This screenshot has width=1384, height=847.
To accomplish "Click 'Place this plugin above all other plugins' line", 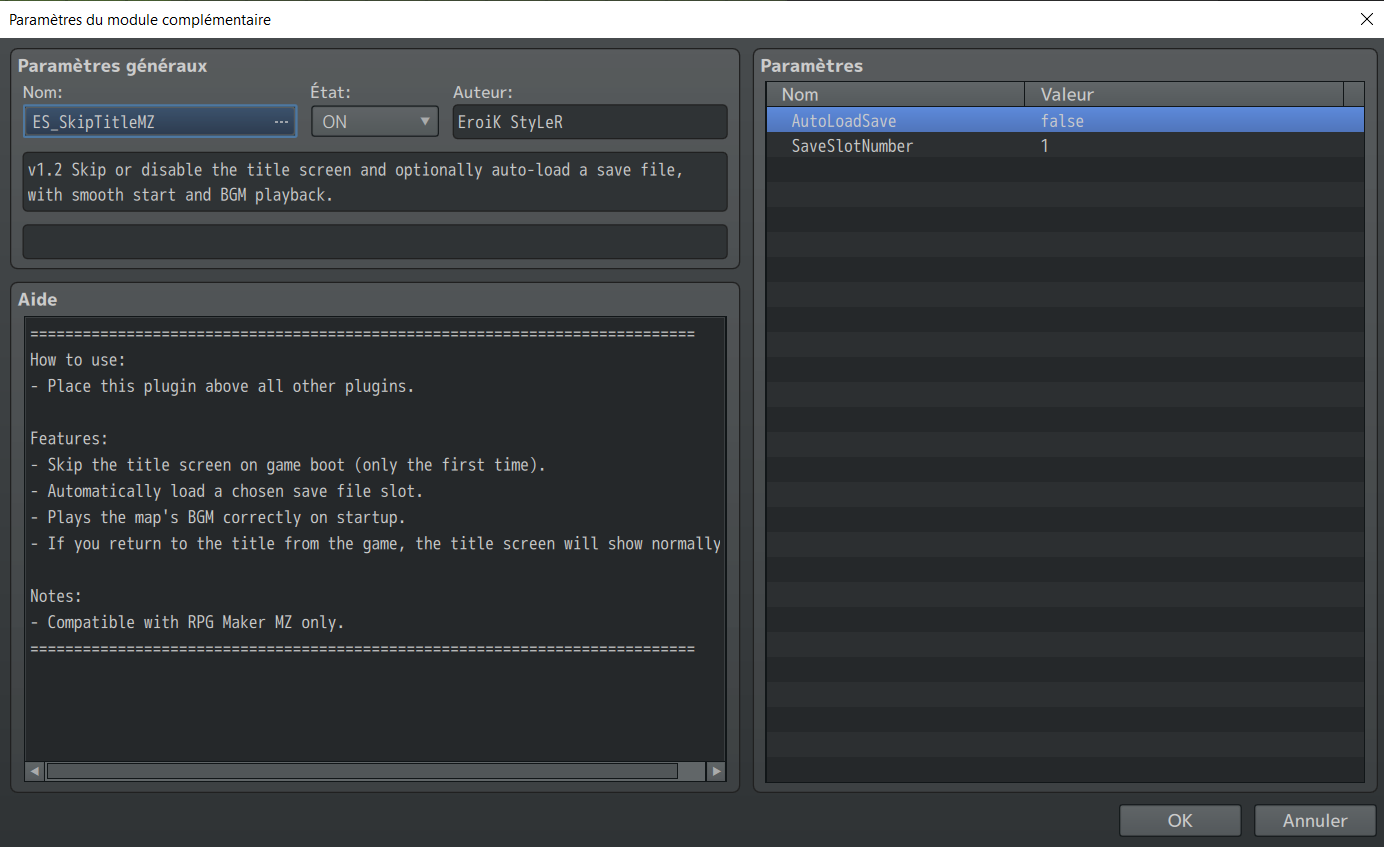I will (222, 386).
